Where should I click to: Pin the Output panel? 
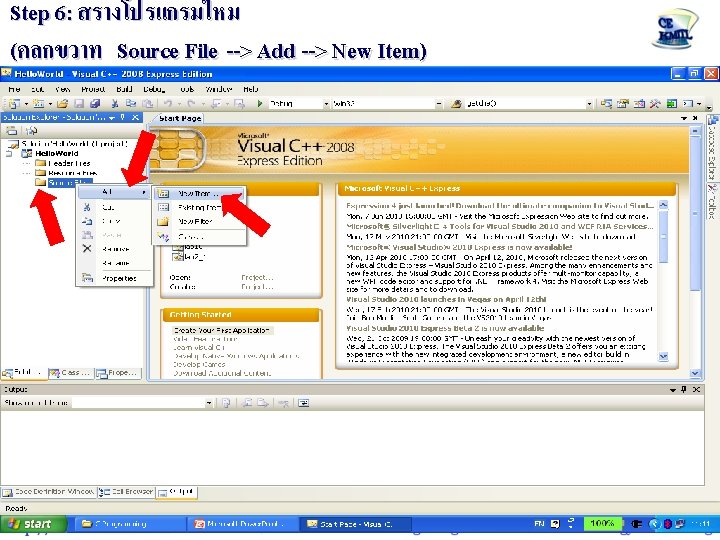click(684, 389)
